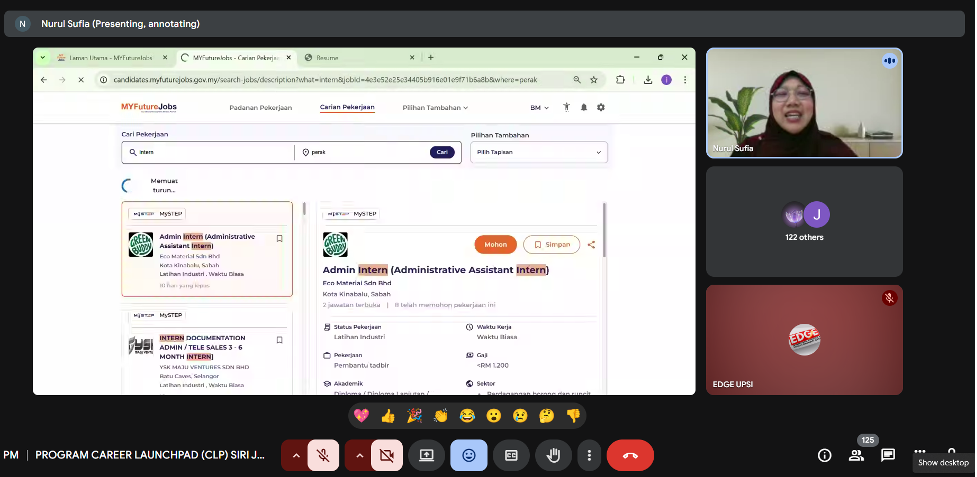The height and width of the screenshot is (477, 977).
Task: Send the party popper reaction
Action: 415,415
